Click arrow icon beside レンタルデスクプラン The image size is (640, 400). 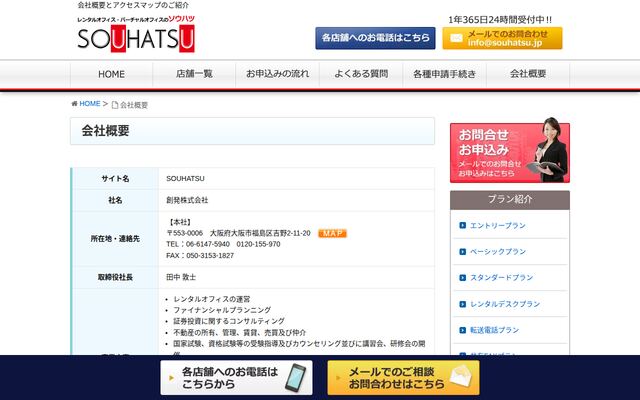pyautogui.click(x=462, y=304)
